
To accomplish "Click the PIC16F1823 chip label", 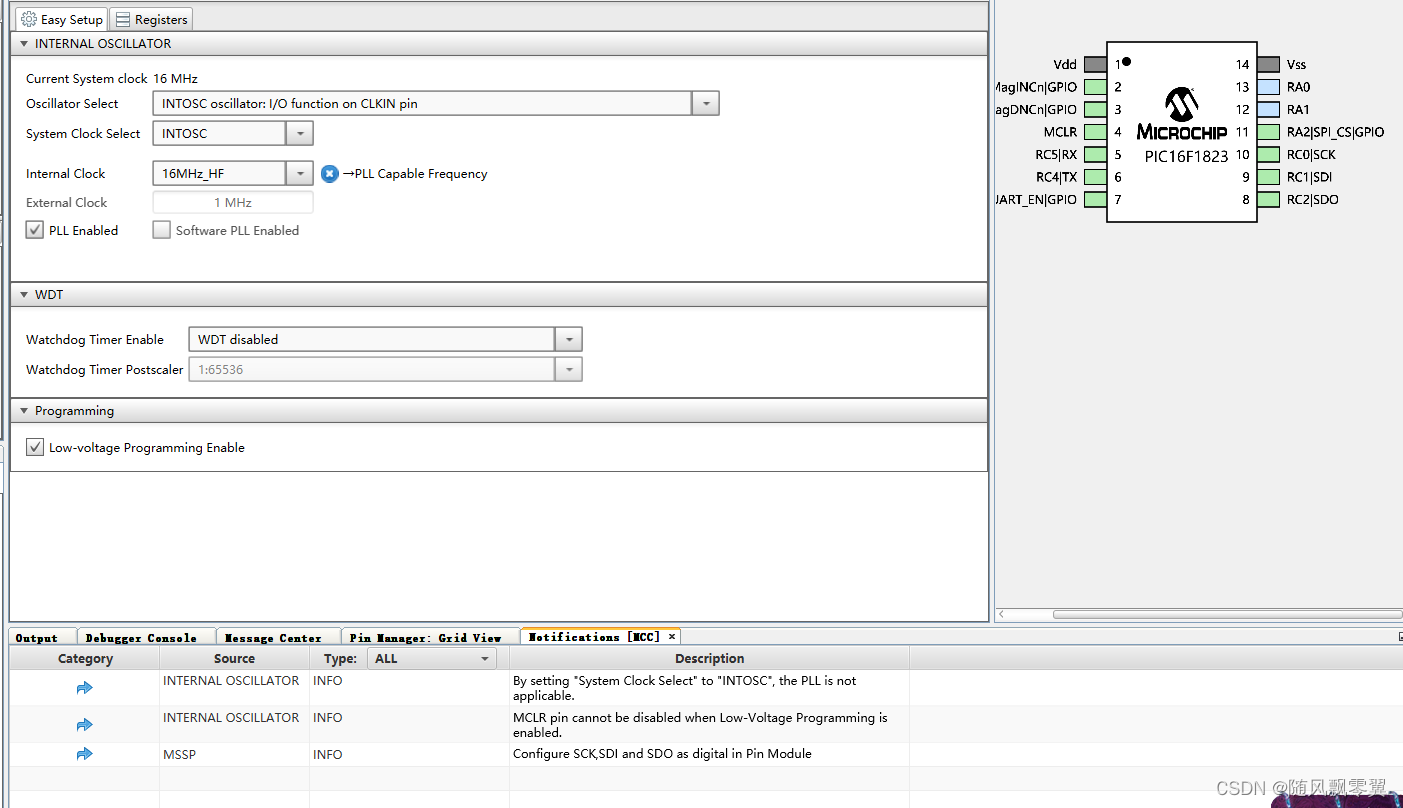I will point(1186,156).
